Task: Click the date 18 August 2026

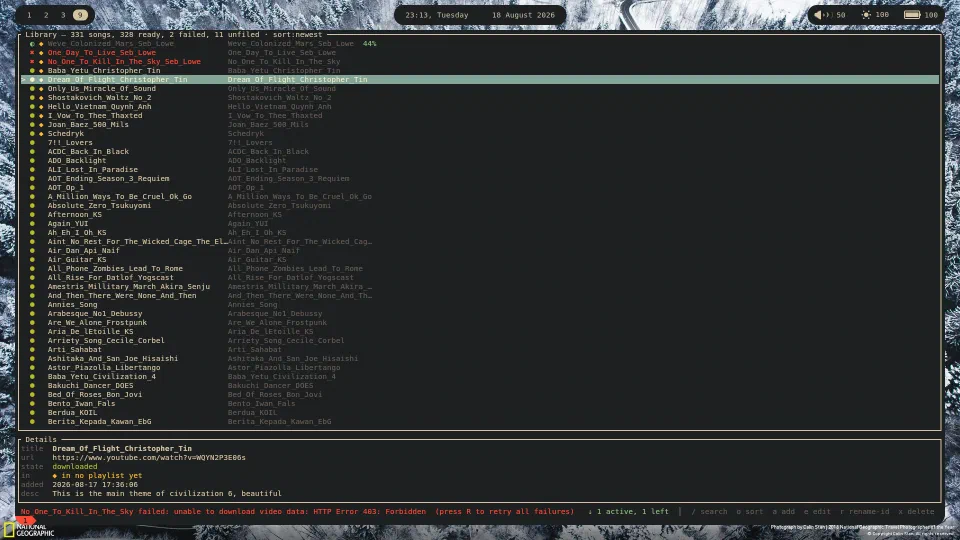Action: click(x=523, y=15)
